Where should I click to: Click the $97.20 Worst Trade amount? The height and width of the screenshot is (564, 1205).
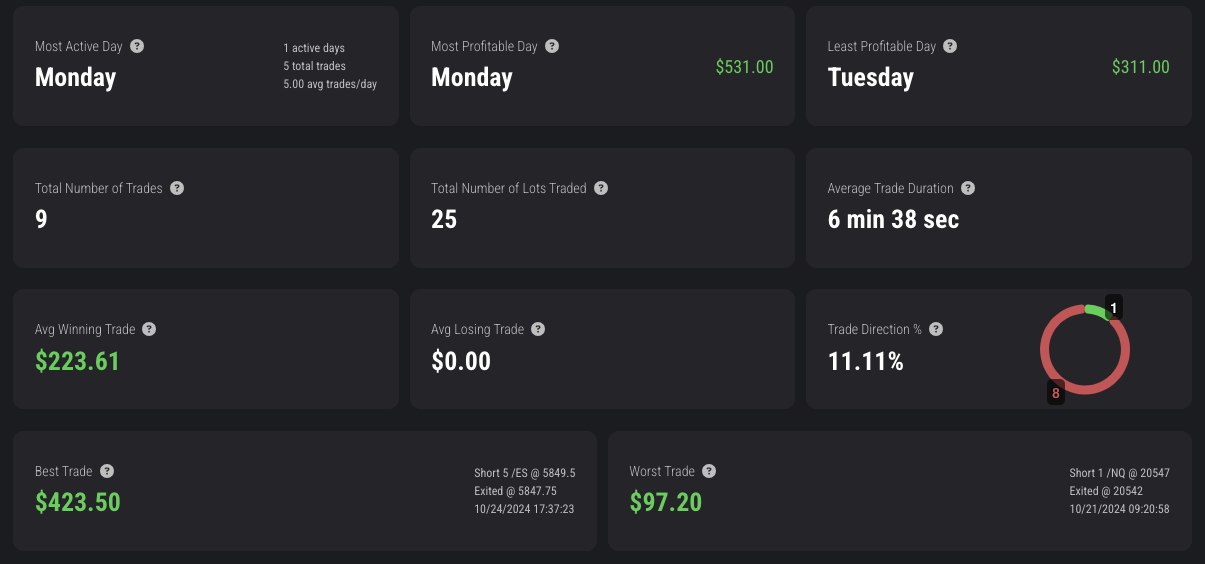pyautogui.click(x=666, y=502)
